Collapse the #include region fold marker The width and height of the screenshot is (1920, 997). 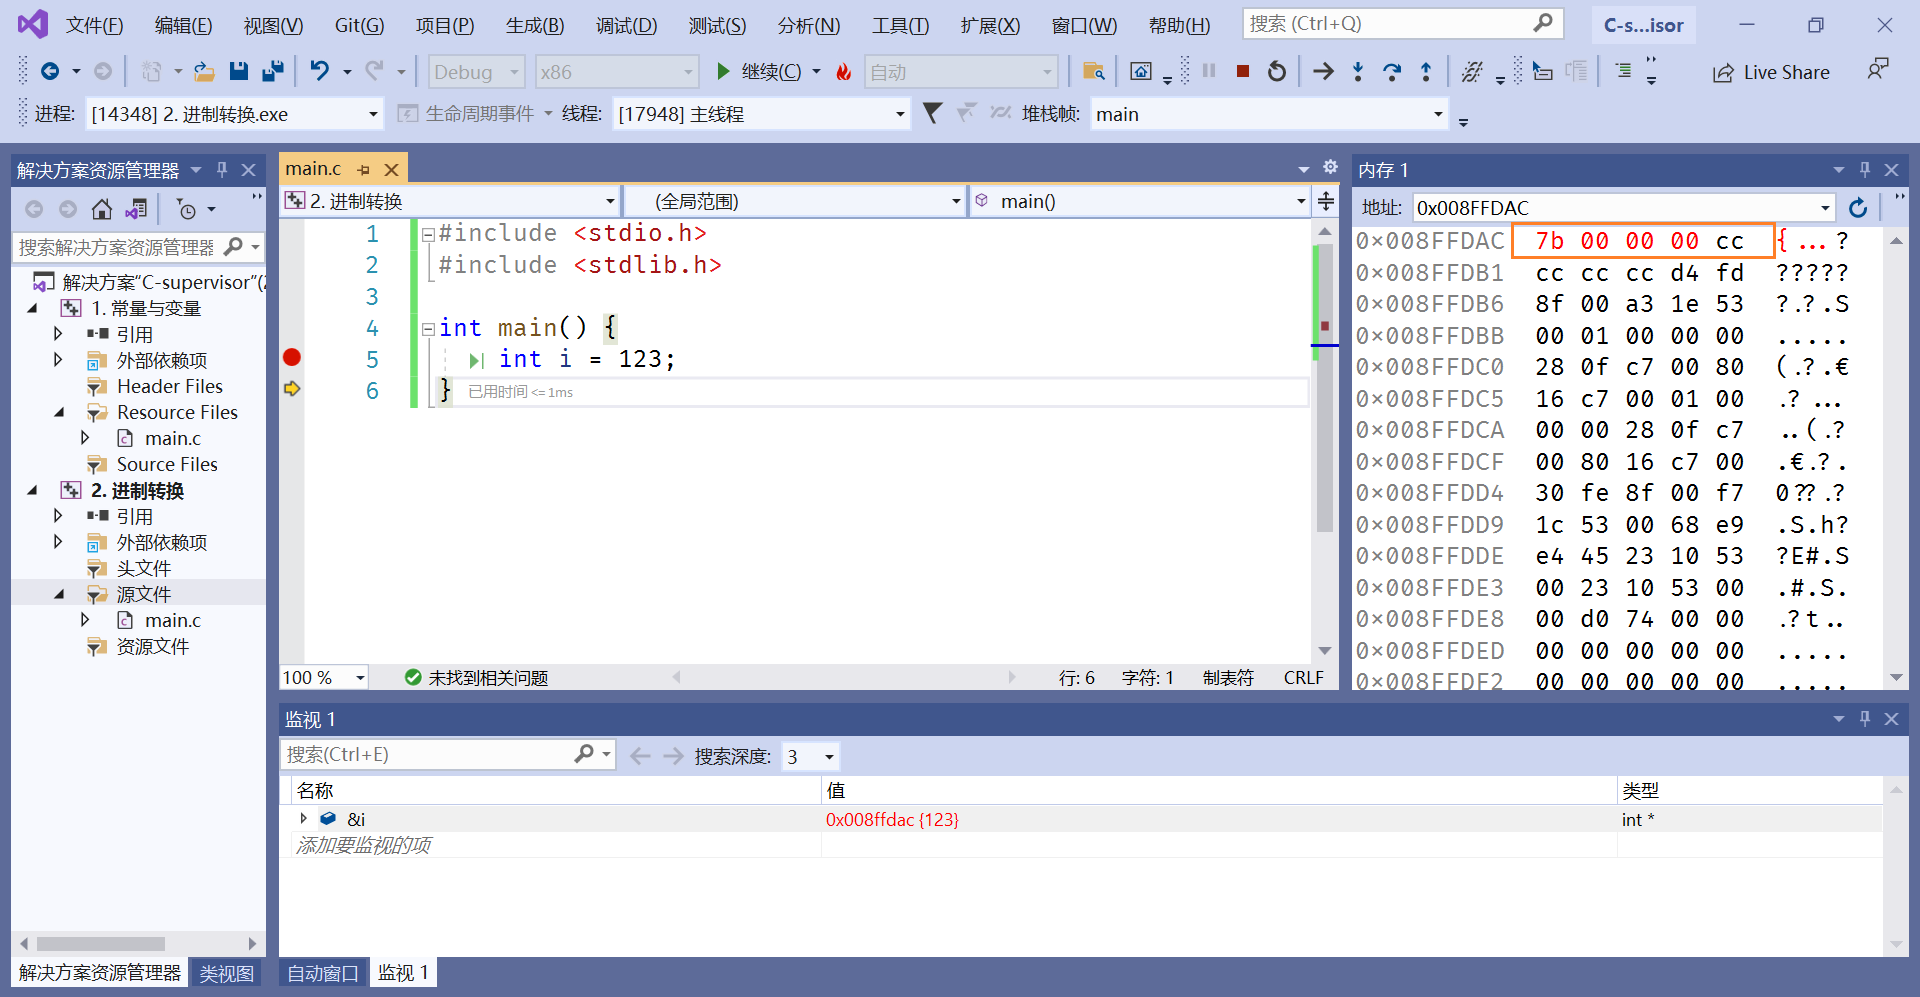[x=428, y=234]
